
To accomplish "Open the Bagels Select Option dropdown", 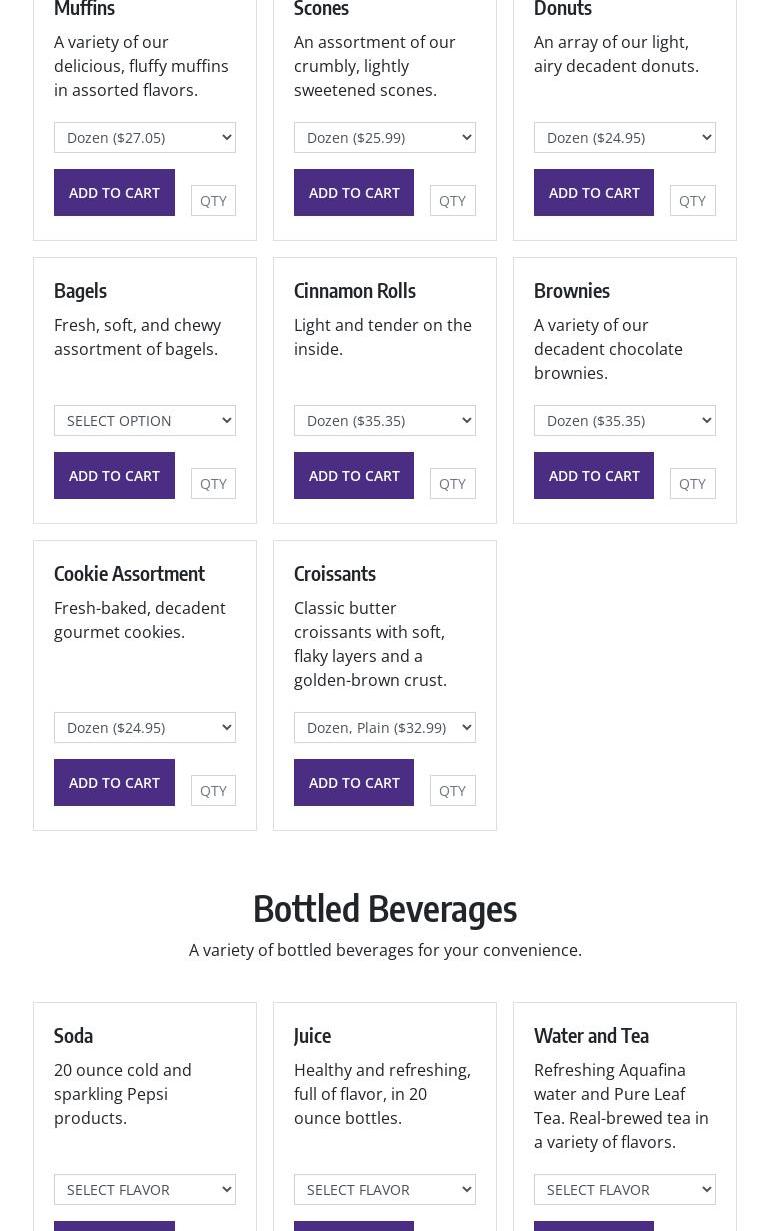I will (144, 420).
